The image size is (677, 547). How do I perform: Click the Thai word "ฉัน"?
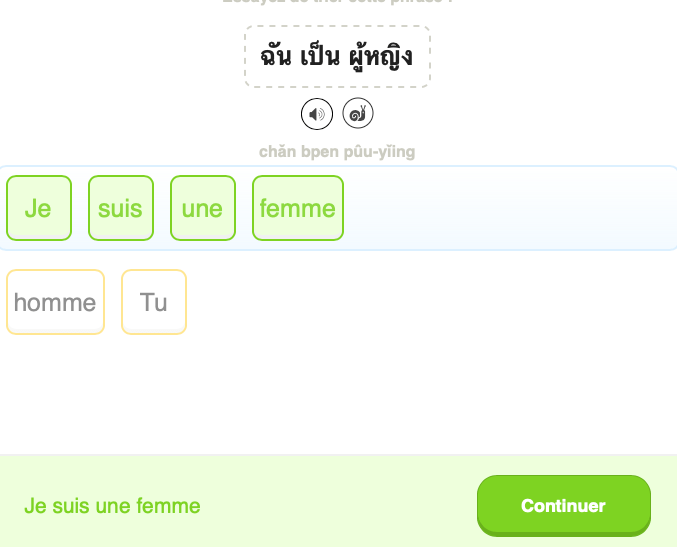click(275, 56)
